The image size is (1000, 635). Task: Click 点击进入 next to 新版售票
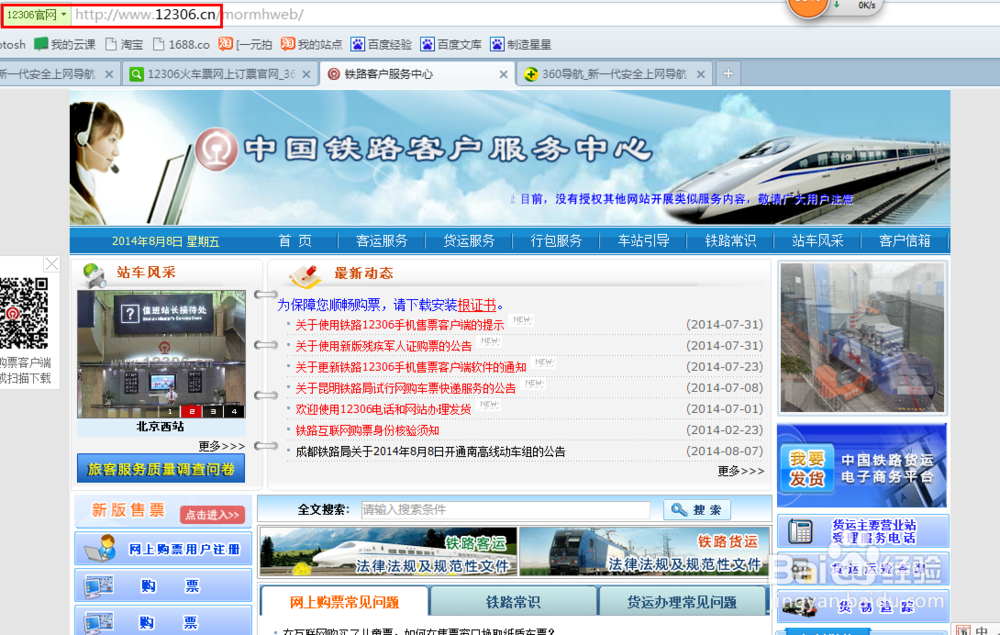[x=212, y=515]
